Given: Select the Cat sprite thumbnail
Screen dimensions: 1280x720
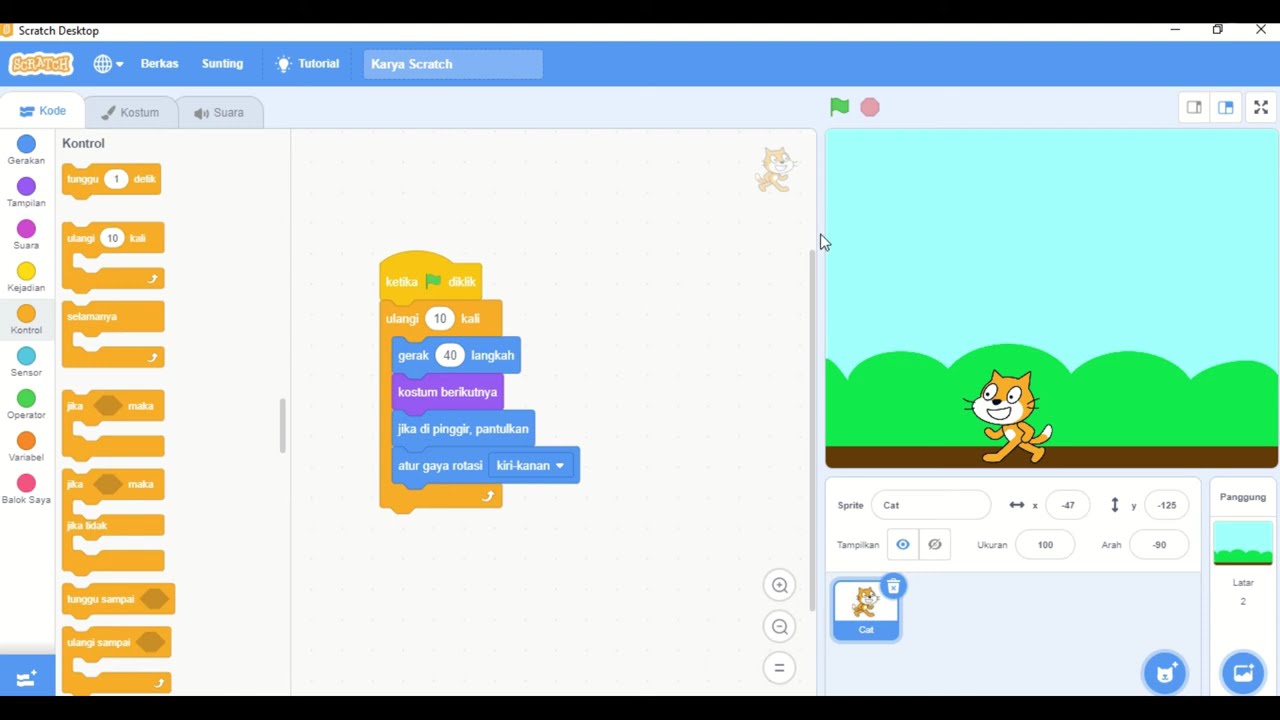Looking at the screenshot, I should point(866,610).
